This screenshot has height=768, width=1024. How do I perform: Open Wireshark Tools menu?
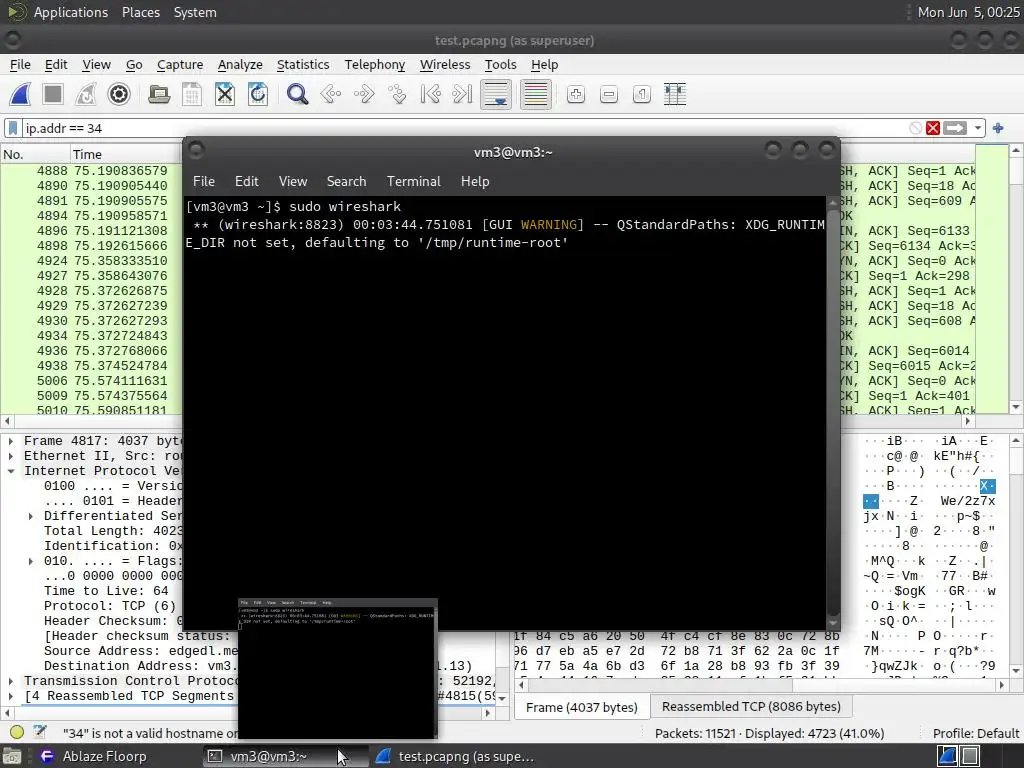point(500,65)
